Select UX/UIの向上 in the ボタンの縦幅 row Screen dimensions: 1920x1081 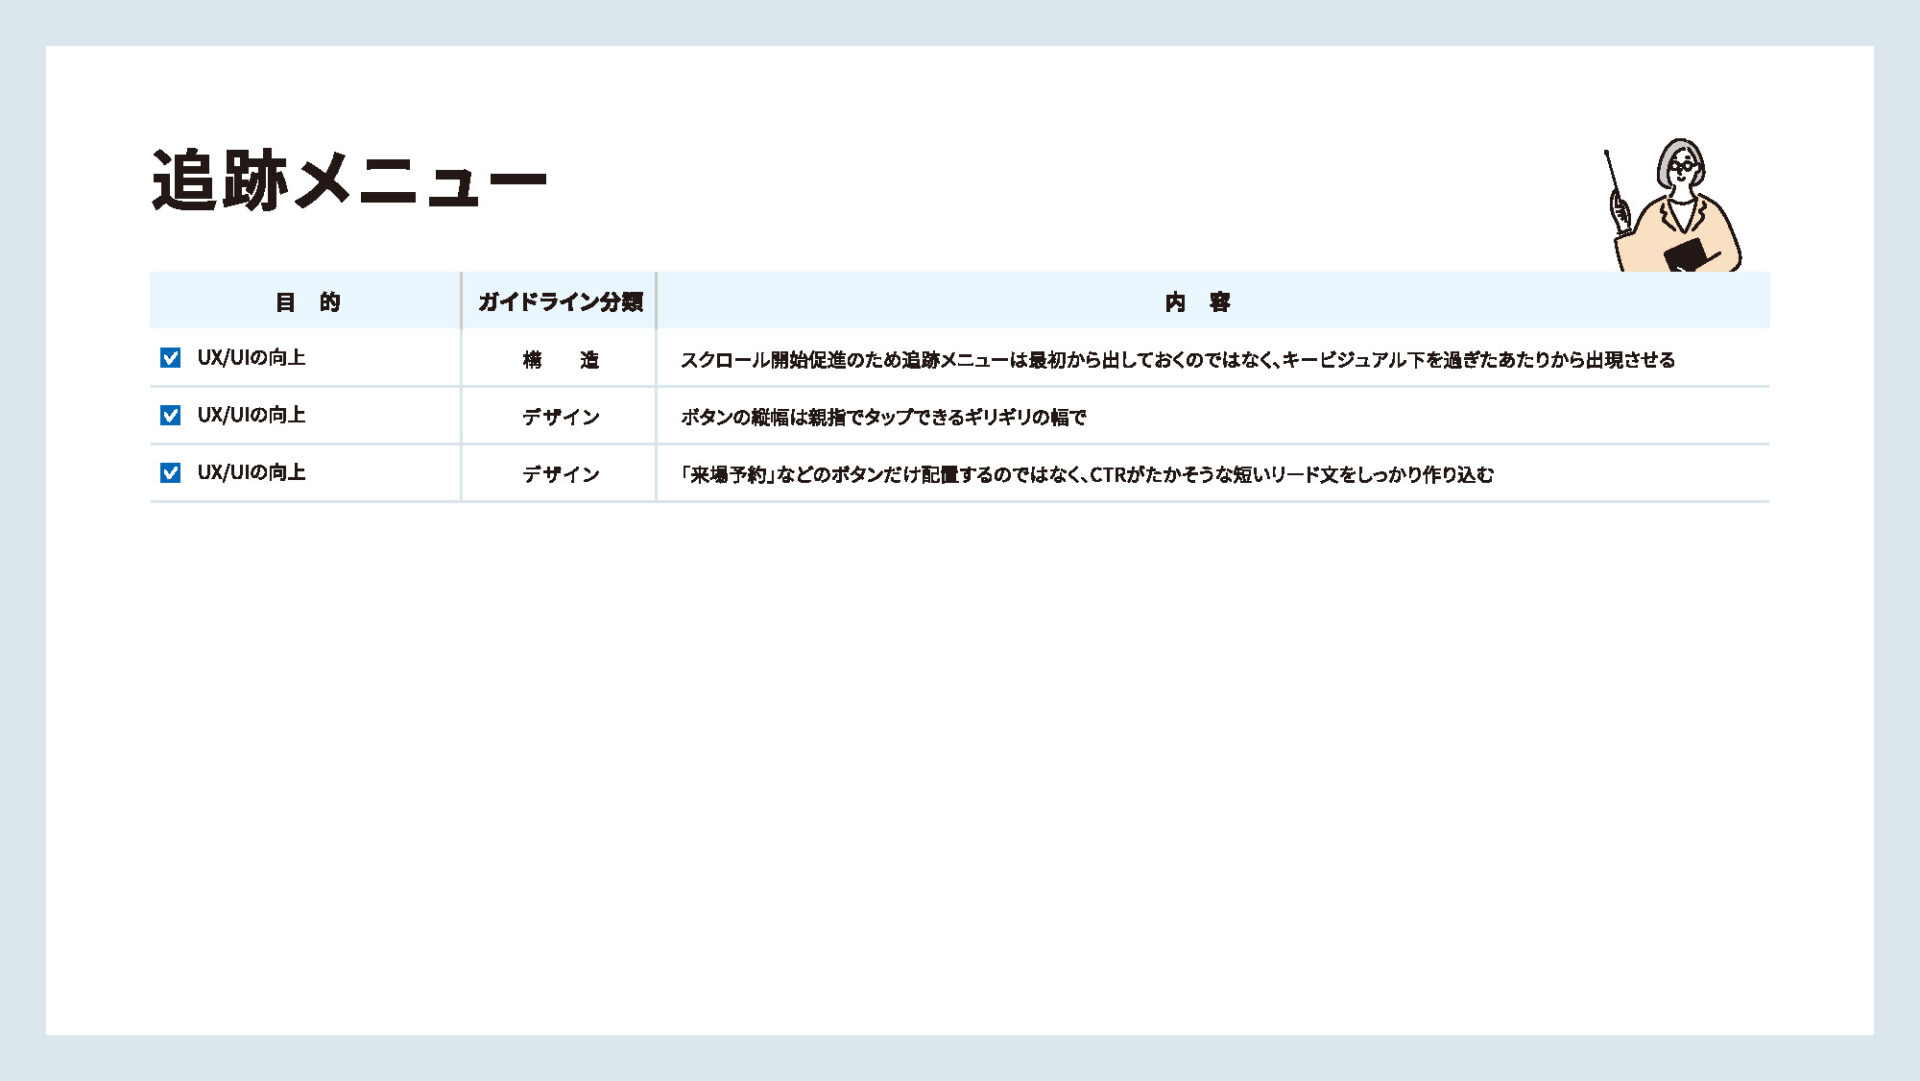point(251,415)
